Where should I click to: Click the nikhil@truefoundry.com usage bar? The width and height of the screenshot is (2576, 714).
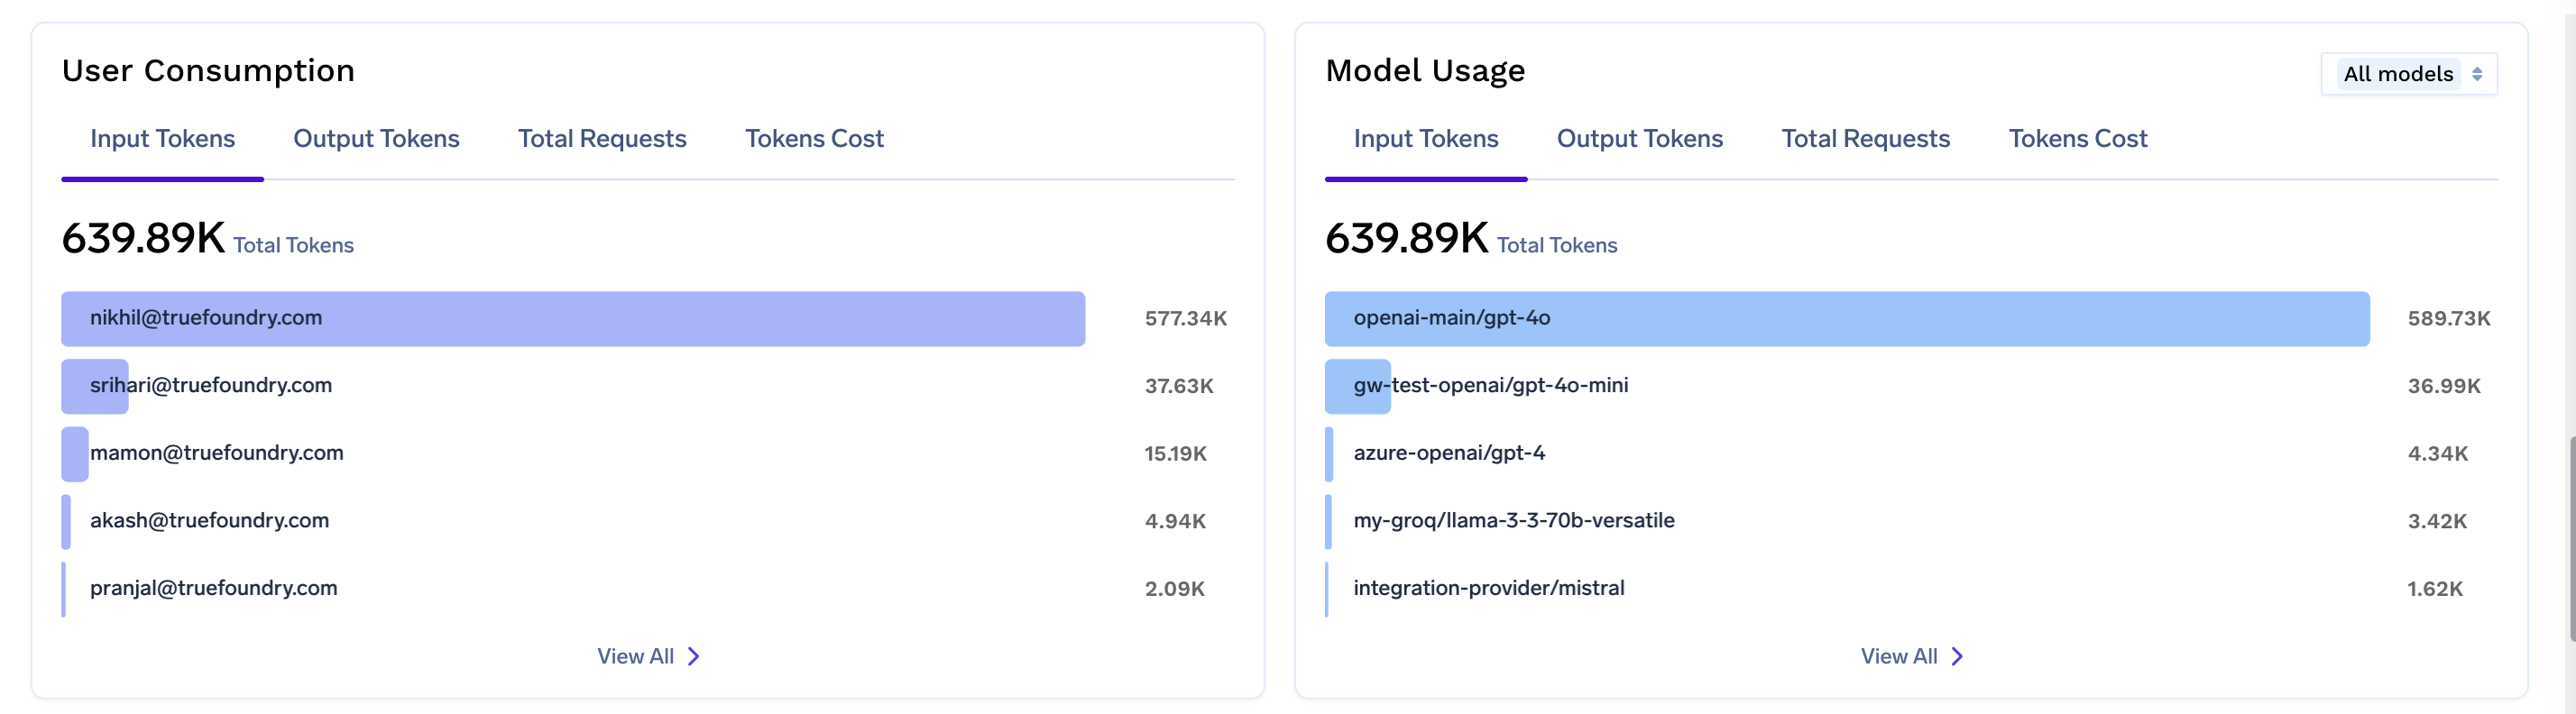click(x=573, y=319)
